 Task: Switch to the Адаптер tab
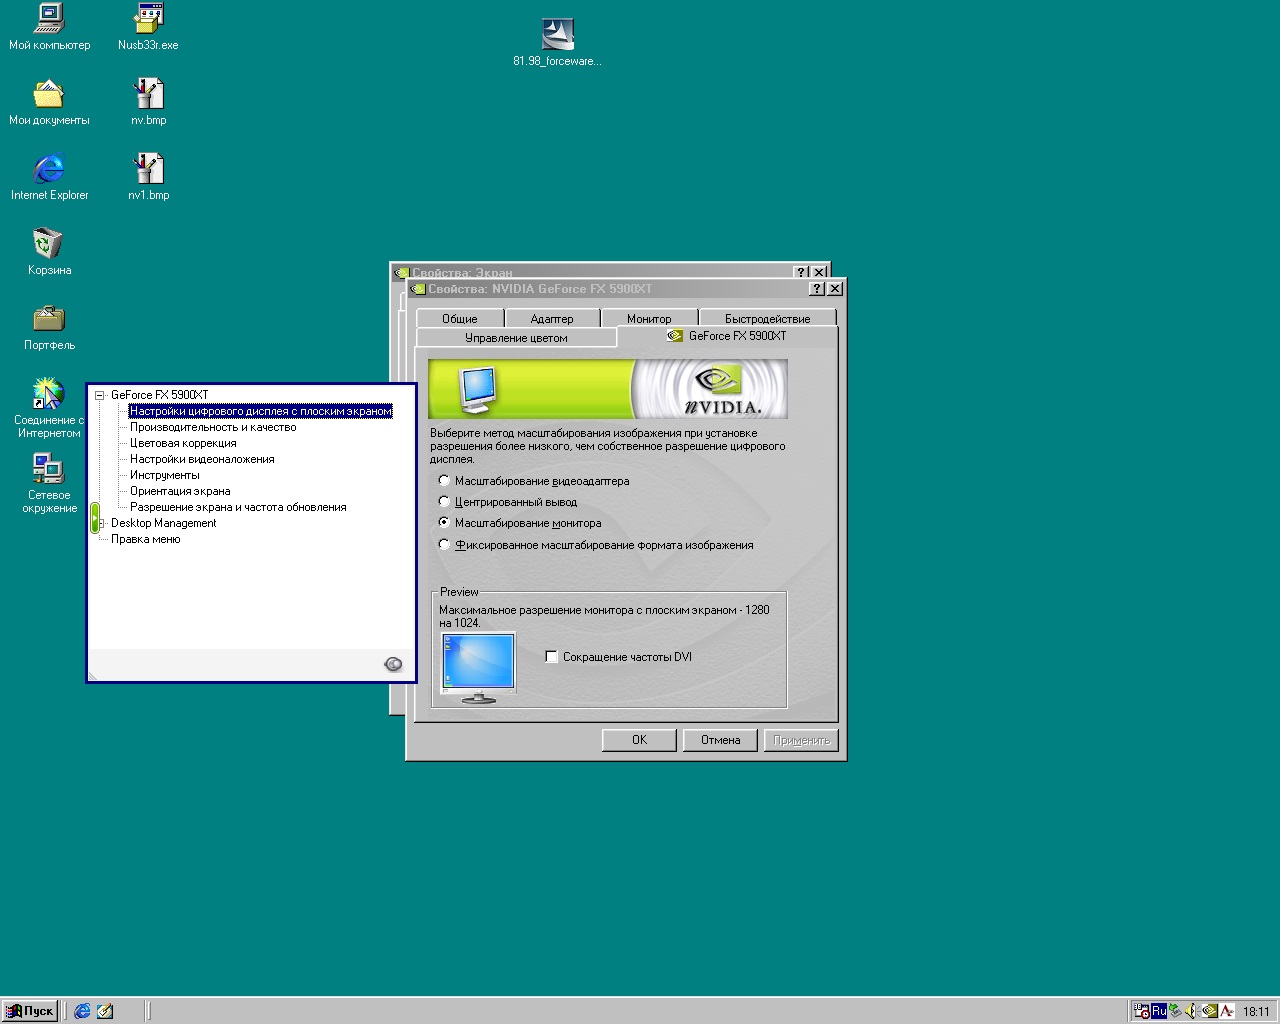point(552,319)
